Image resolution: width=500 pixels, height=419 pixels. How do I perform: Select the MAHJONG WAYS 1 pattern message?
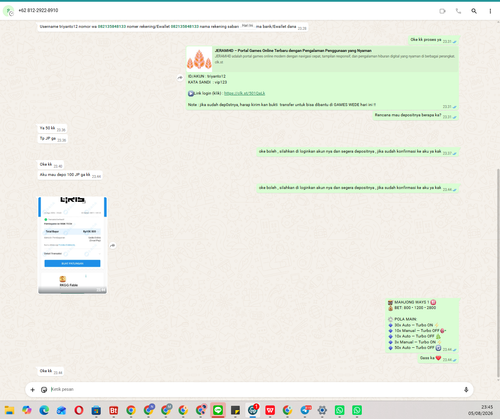click(422, 325)
